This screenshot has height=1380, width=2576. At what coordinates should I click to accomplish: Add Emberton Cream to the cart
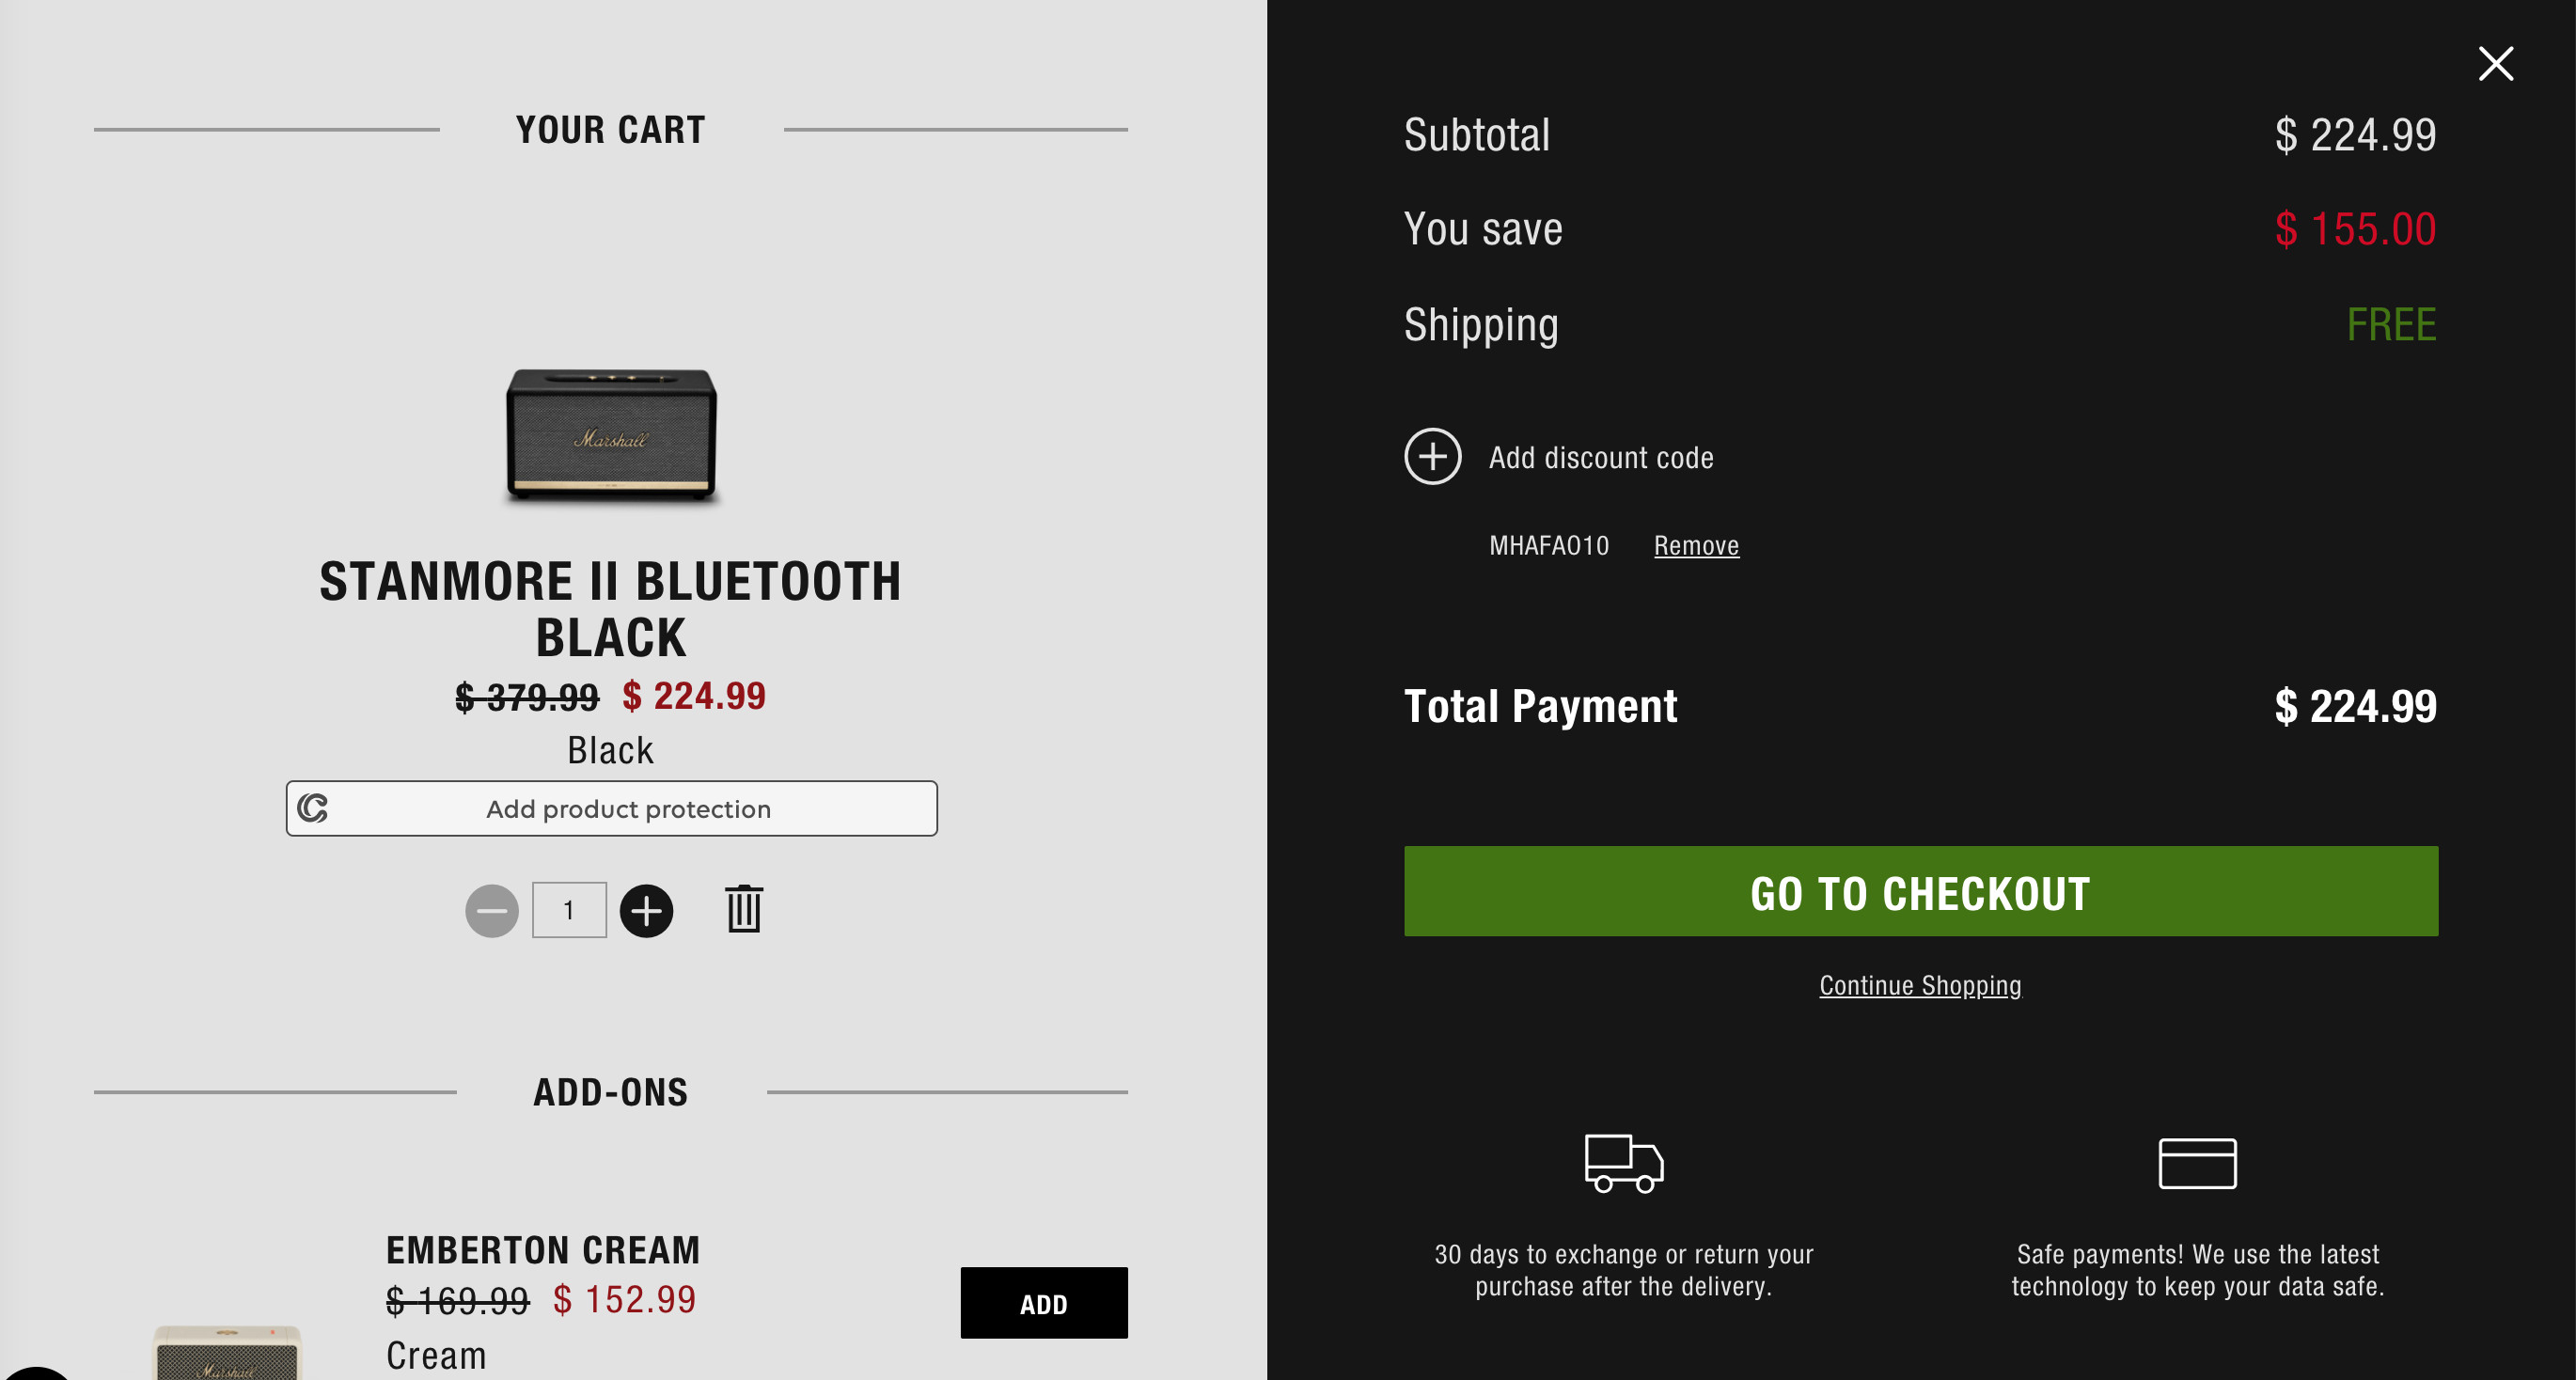click(1043, 1302)
